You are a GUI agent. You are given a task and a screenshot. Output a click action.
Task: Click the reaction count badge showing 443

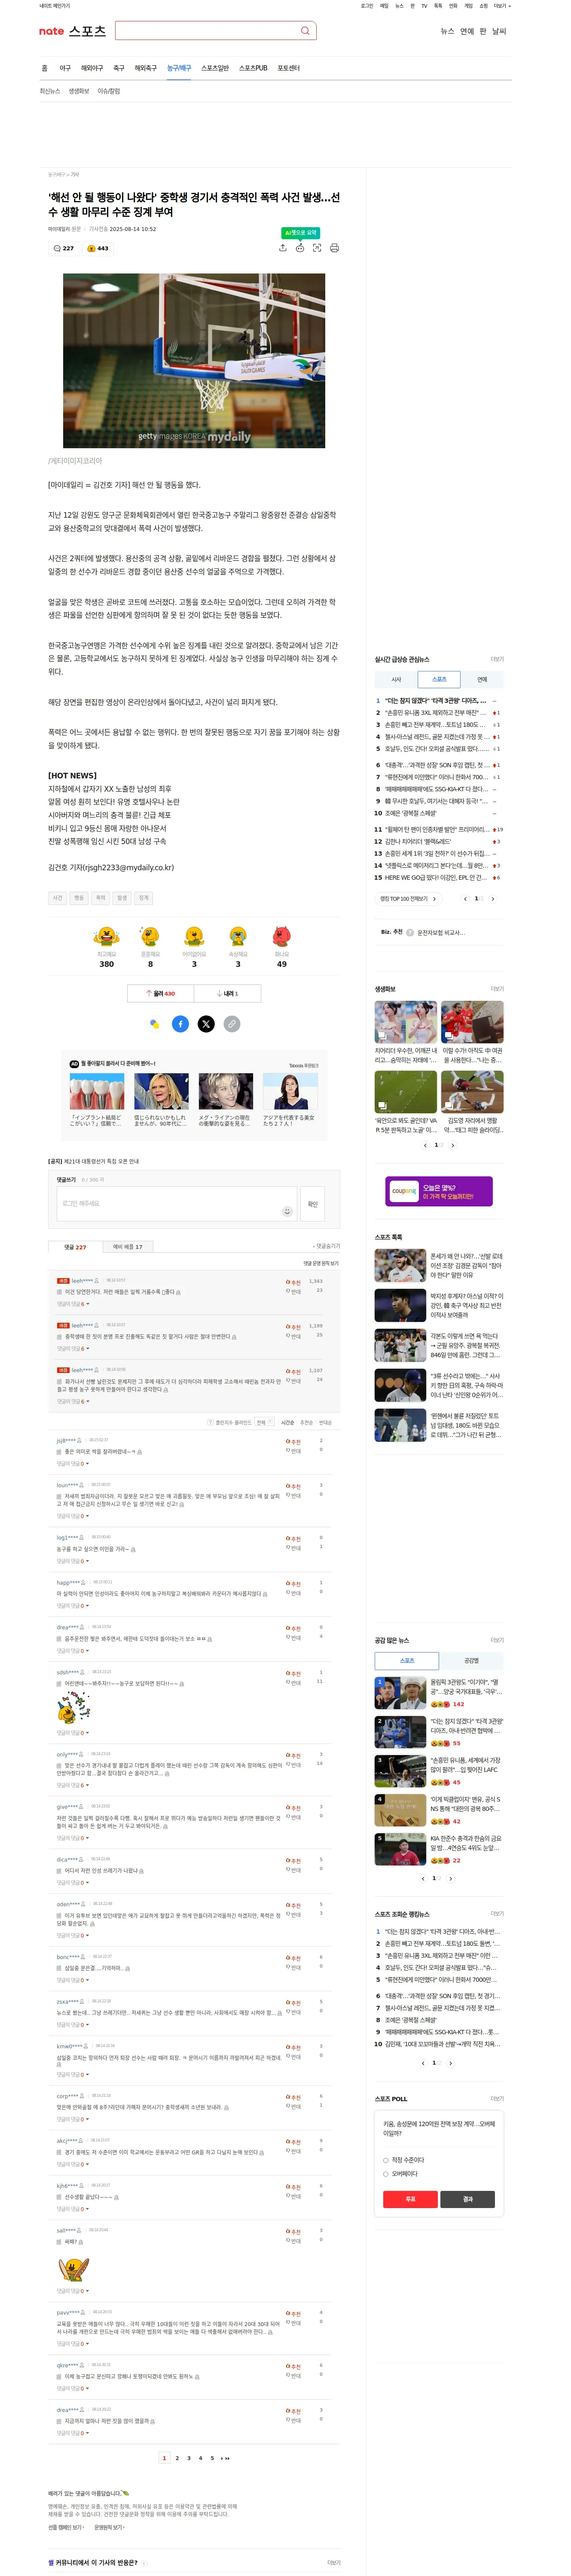click(98, 248)
